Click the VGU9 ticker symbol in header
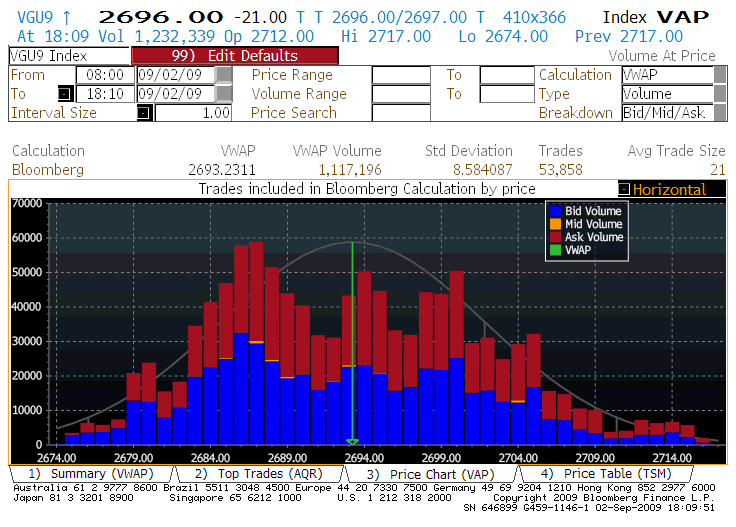This screenshot has width=736, height=527. pos(35,17)
